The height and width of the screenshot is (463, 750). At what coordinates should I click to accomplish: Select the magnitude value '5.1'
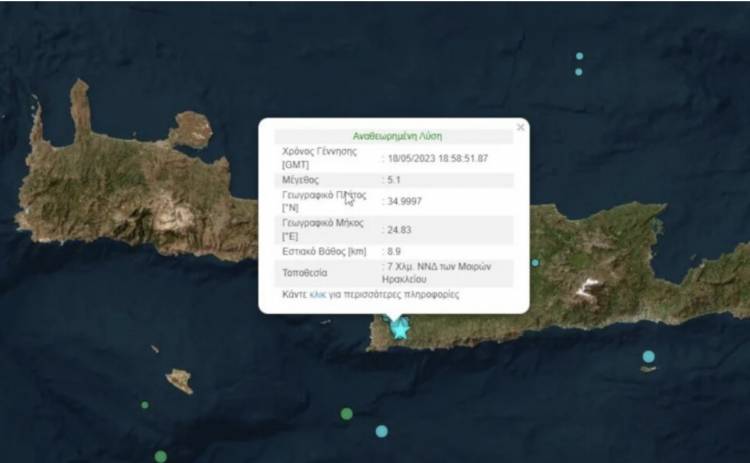[394, 180]
